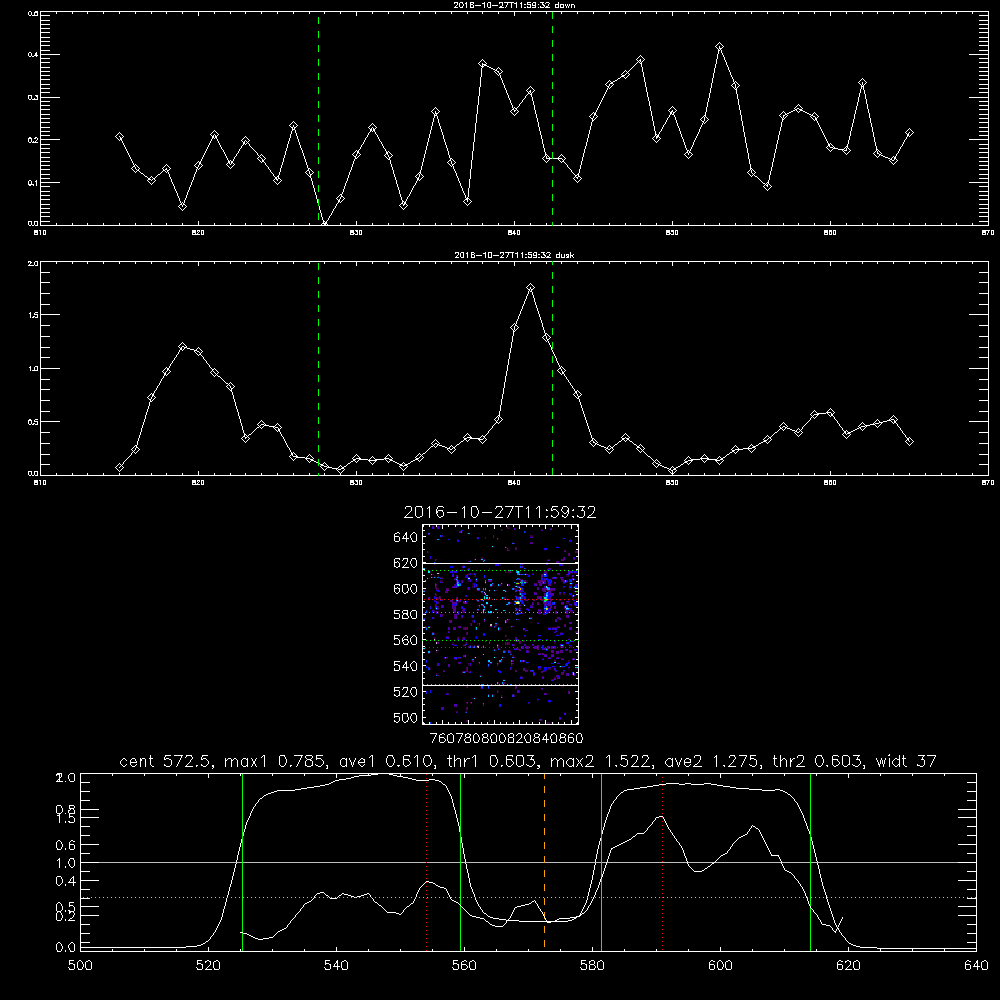Click the green solid line near 614 in bottom plot
The width and height of the screenshot is (1000, 1000).
(810, 861)
